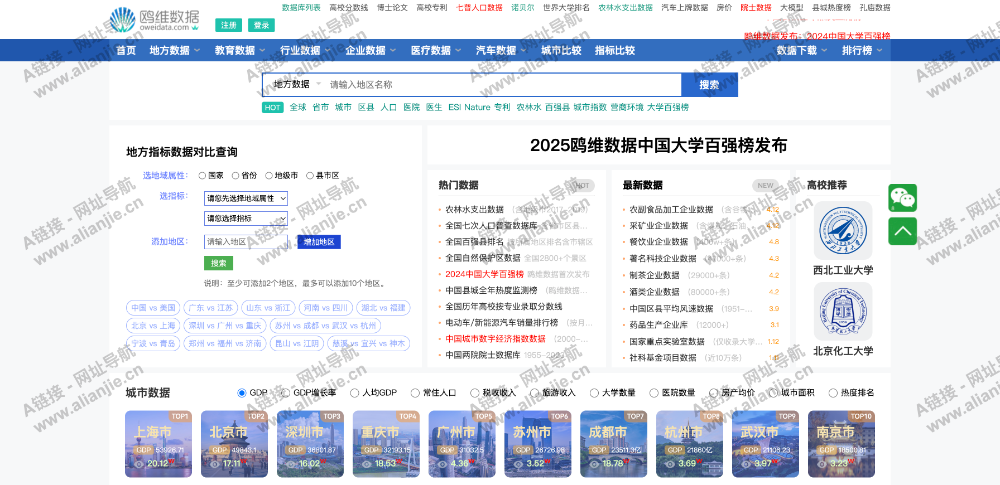Click the blue 搜索 button beside search bar

point(709,84)
